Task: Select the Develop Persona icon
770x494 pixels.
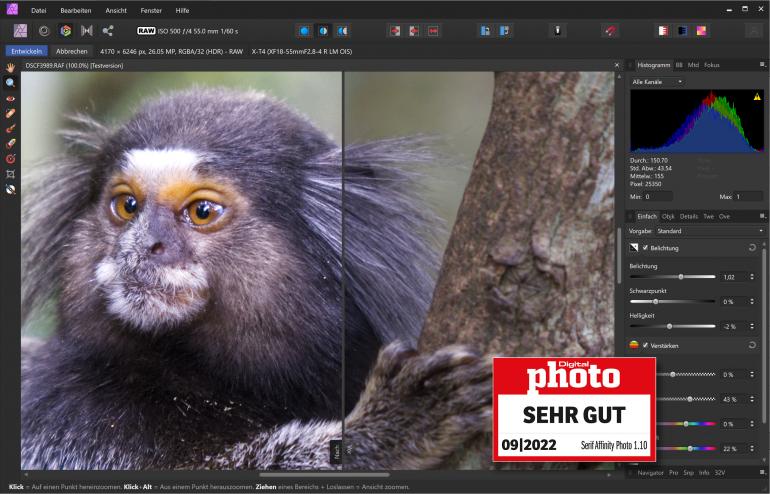Action: coord(65,31)
